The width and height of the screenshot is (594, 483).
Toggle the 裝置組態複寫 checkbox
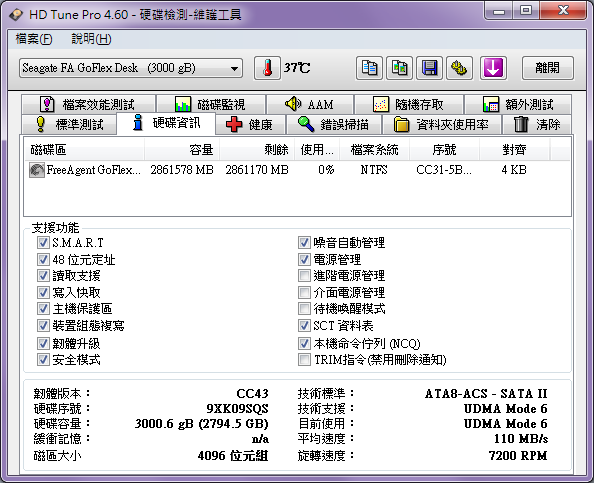(43, 325)
